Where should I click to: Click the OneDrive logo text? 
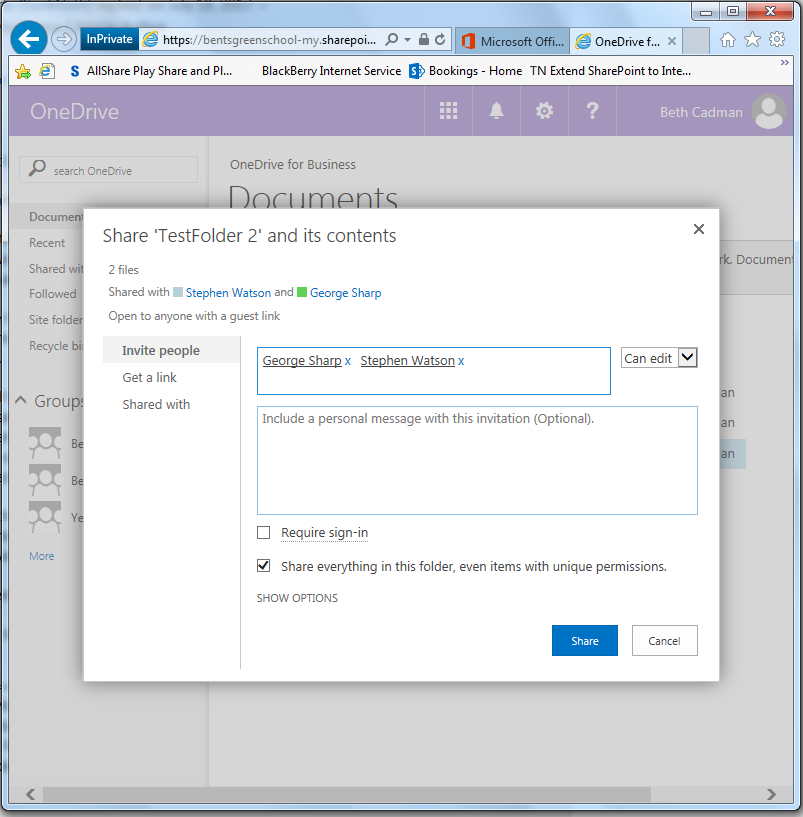click(75, 112)
